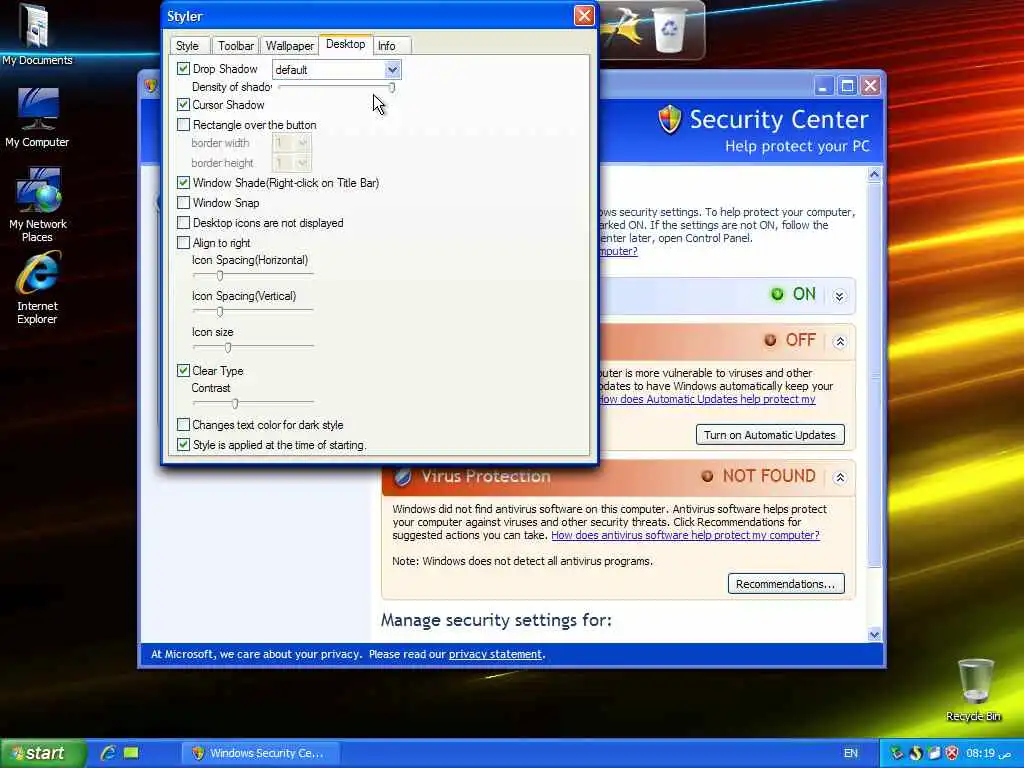Image resolution: width=1024 pixels, height=768 pixels.
Task: Uncheck the Cursor Shadow checkbox
Action: click(184, 104)
